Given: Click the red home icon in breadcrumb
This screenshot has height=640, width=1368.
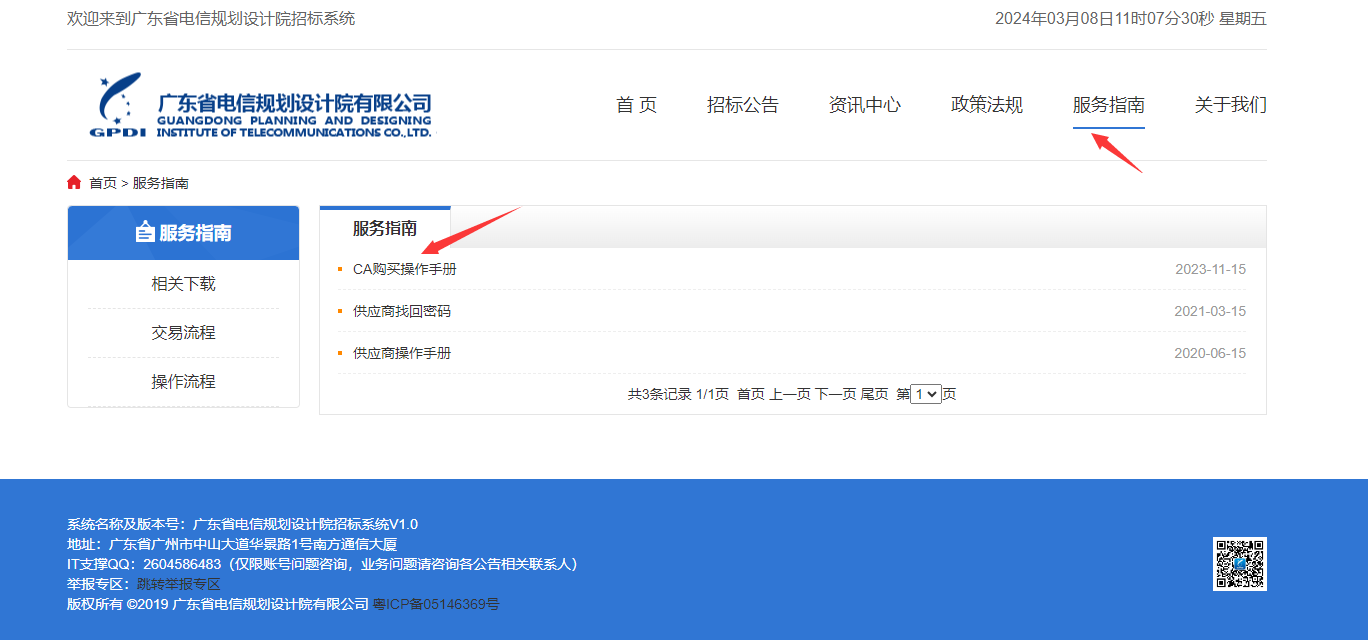Looking at the screenshot, I should (74, 182).
